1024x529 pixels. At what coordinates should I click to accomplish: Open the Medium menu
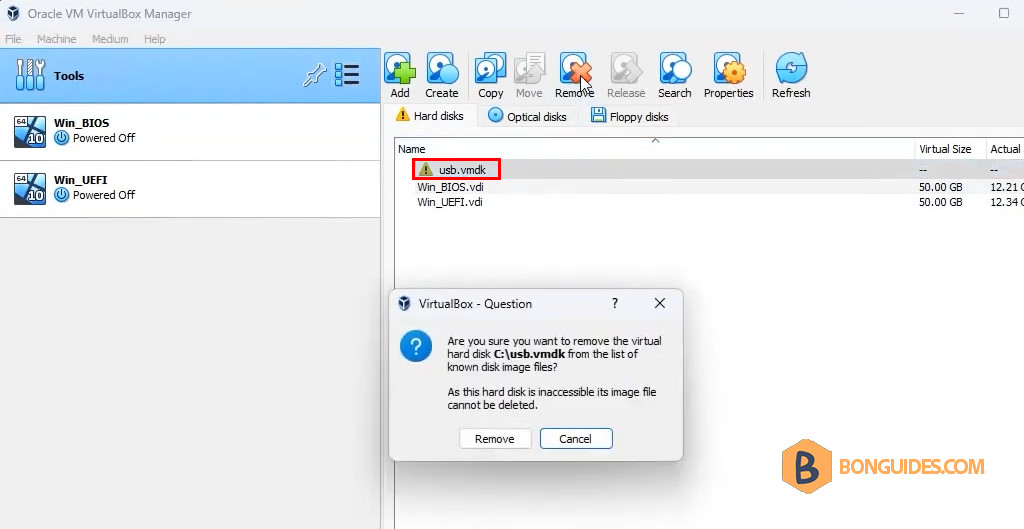click(110, 39)
